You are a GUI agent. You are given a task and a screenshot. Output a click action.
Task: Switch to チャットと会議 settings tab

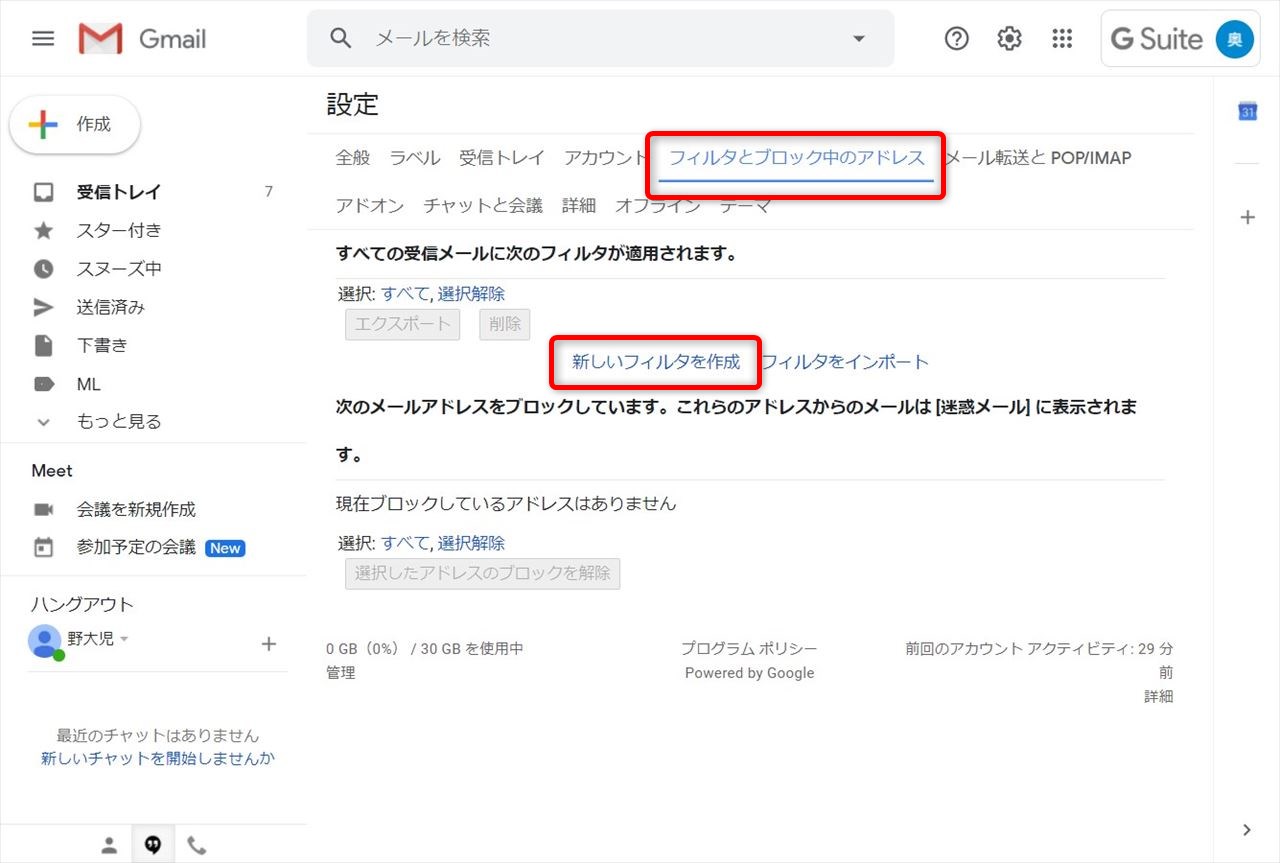click(483, 206)
